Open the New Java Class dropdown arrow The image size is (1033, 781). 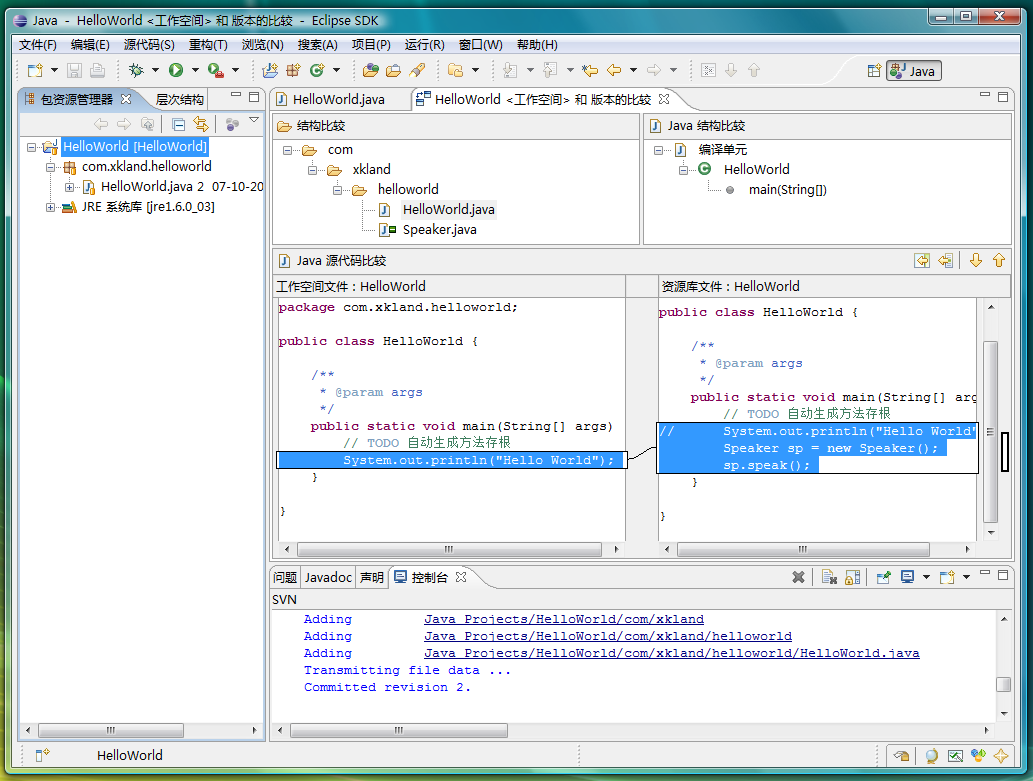click(336, 70)
